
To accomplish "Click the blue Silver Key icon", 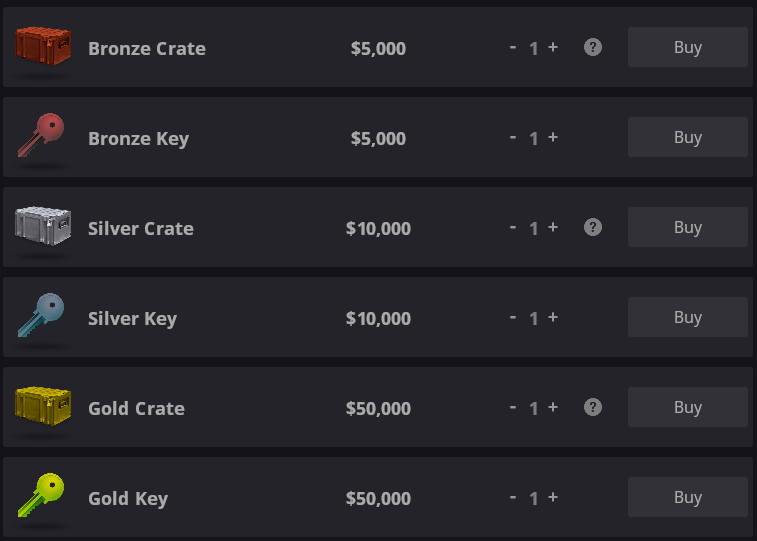I will click(41, 316).
